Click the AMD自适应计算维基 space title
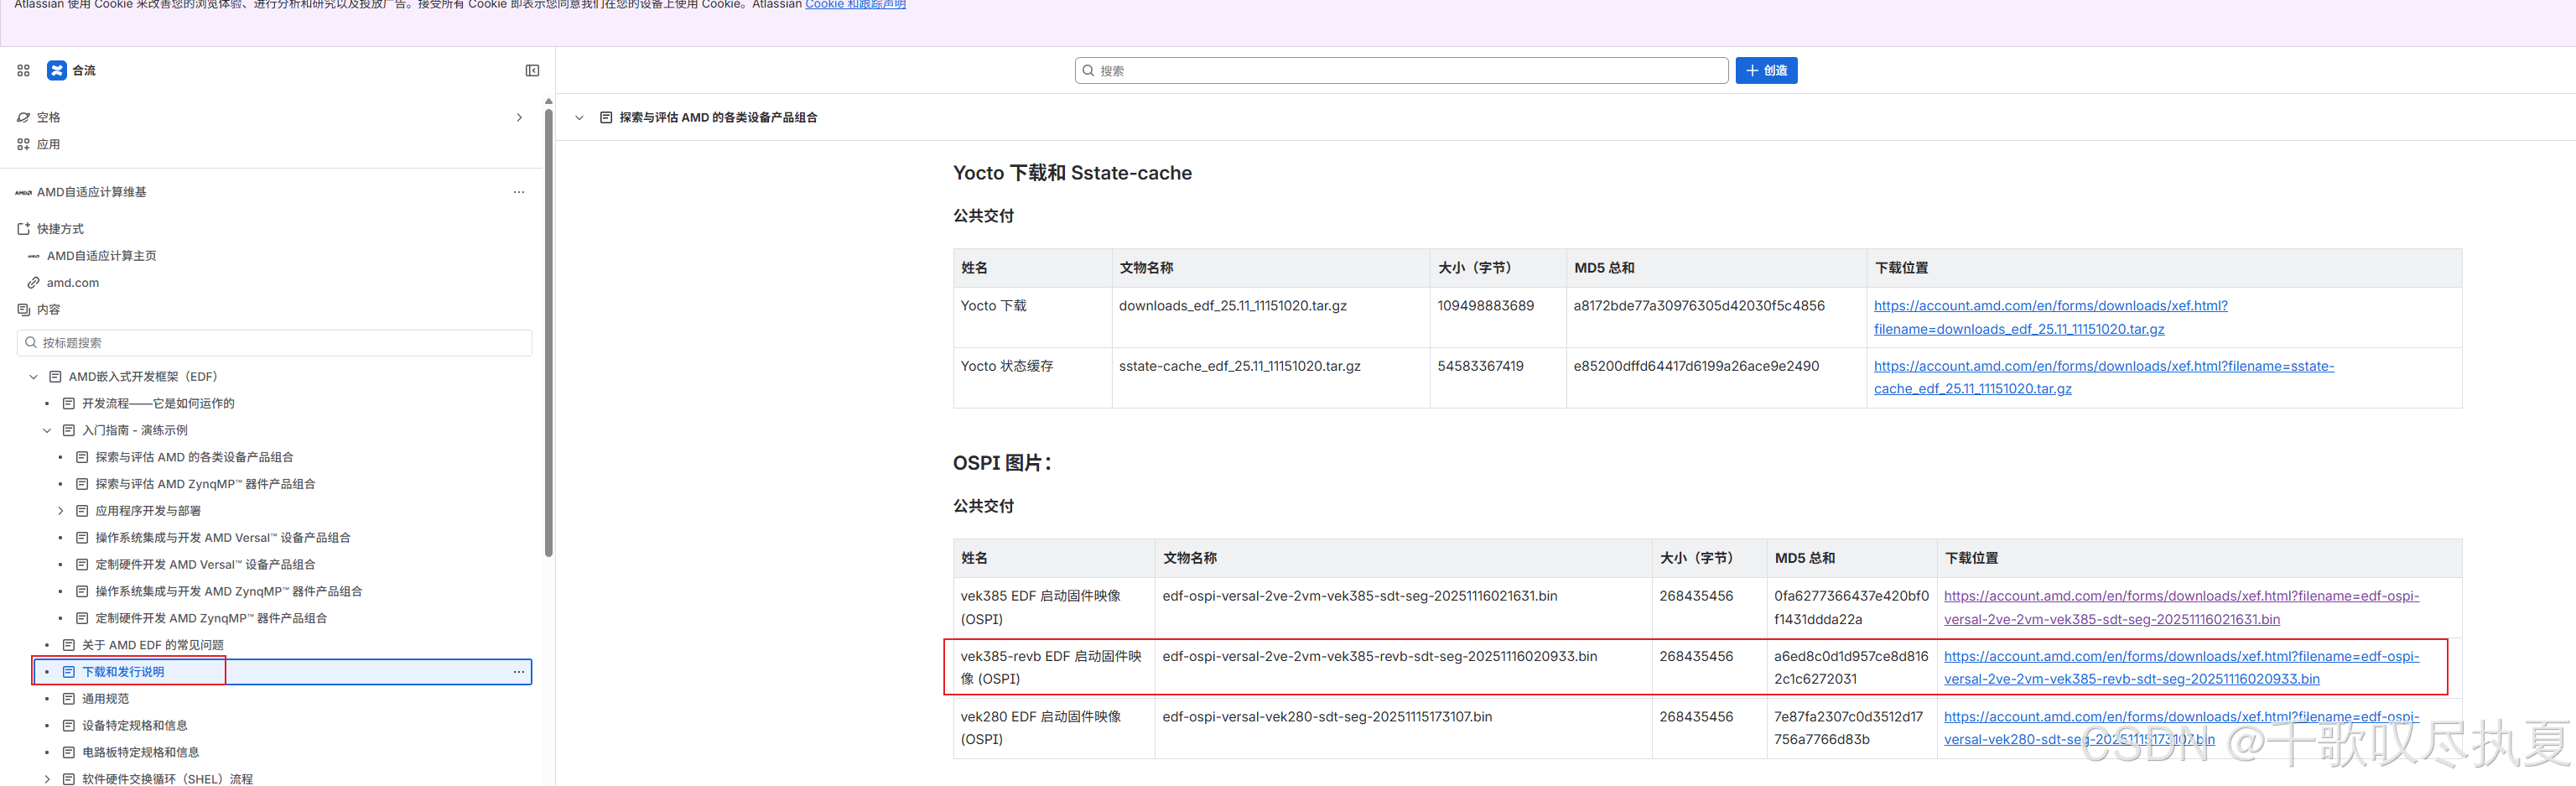This screenshot has width=2576, height=786. pos(91,192)
